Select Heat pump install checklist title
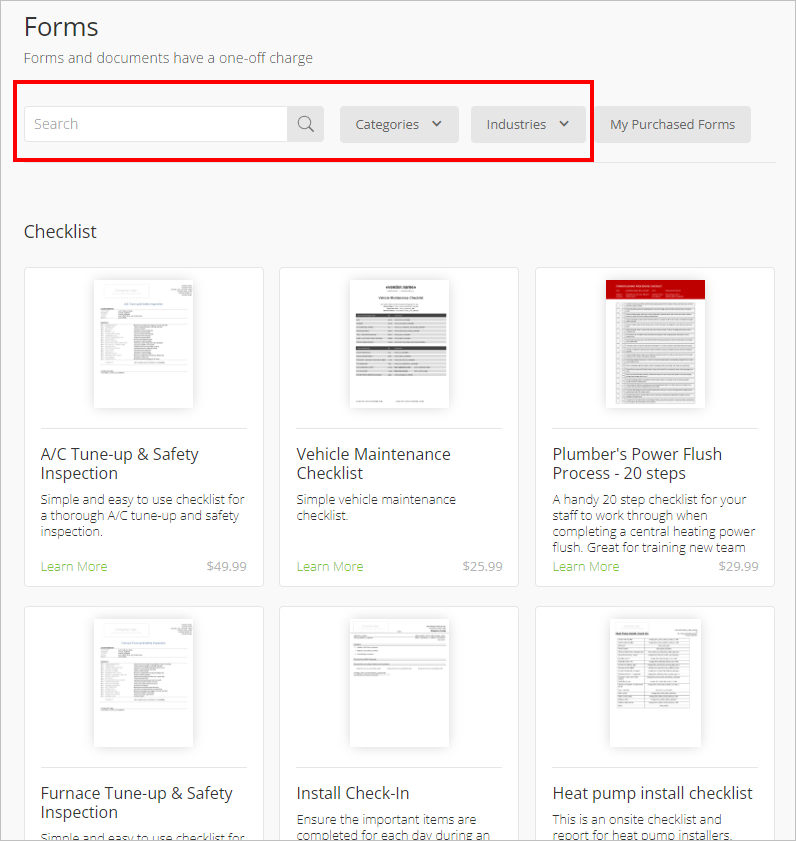Viewport: 796px width, 841px height. [x=652, y=793]
